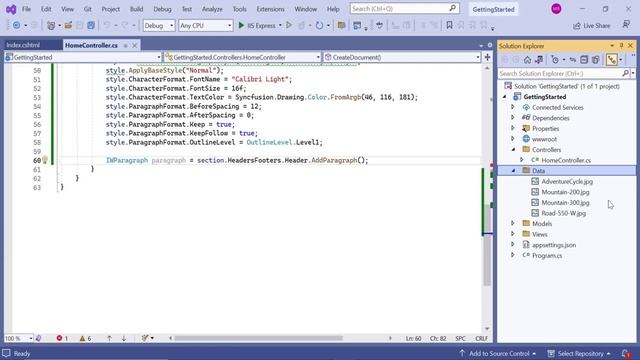Toggle the Preview Selected Items wrench button

pyautogui.click(x=611, y=60)
